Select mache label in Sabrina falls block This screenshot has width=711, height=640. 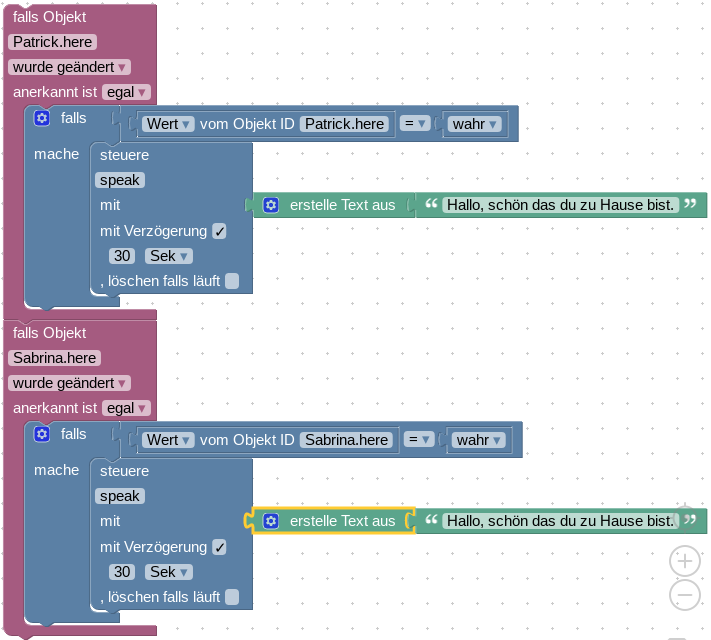click(56, 470)
